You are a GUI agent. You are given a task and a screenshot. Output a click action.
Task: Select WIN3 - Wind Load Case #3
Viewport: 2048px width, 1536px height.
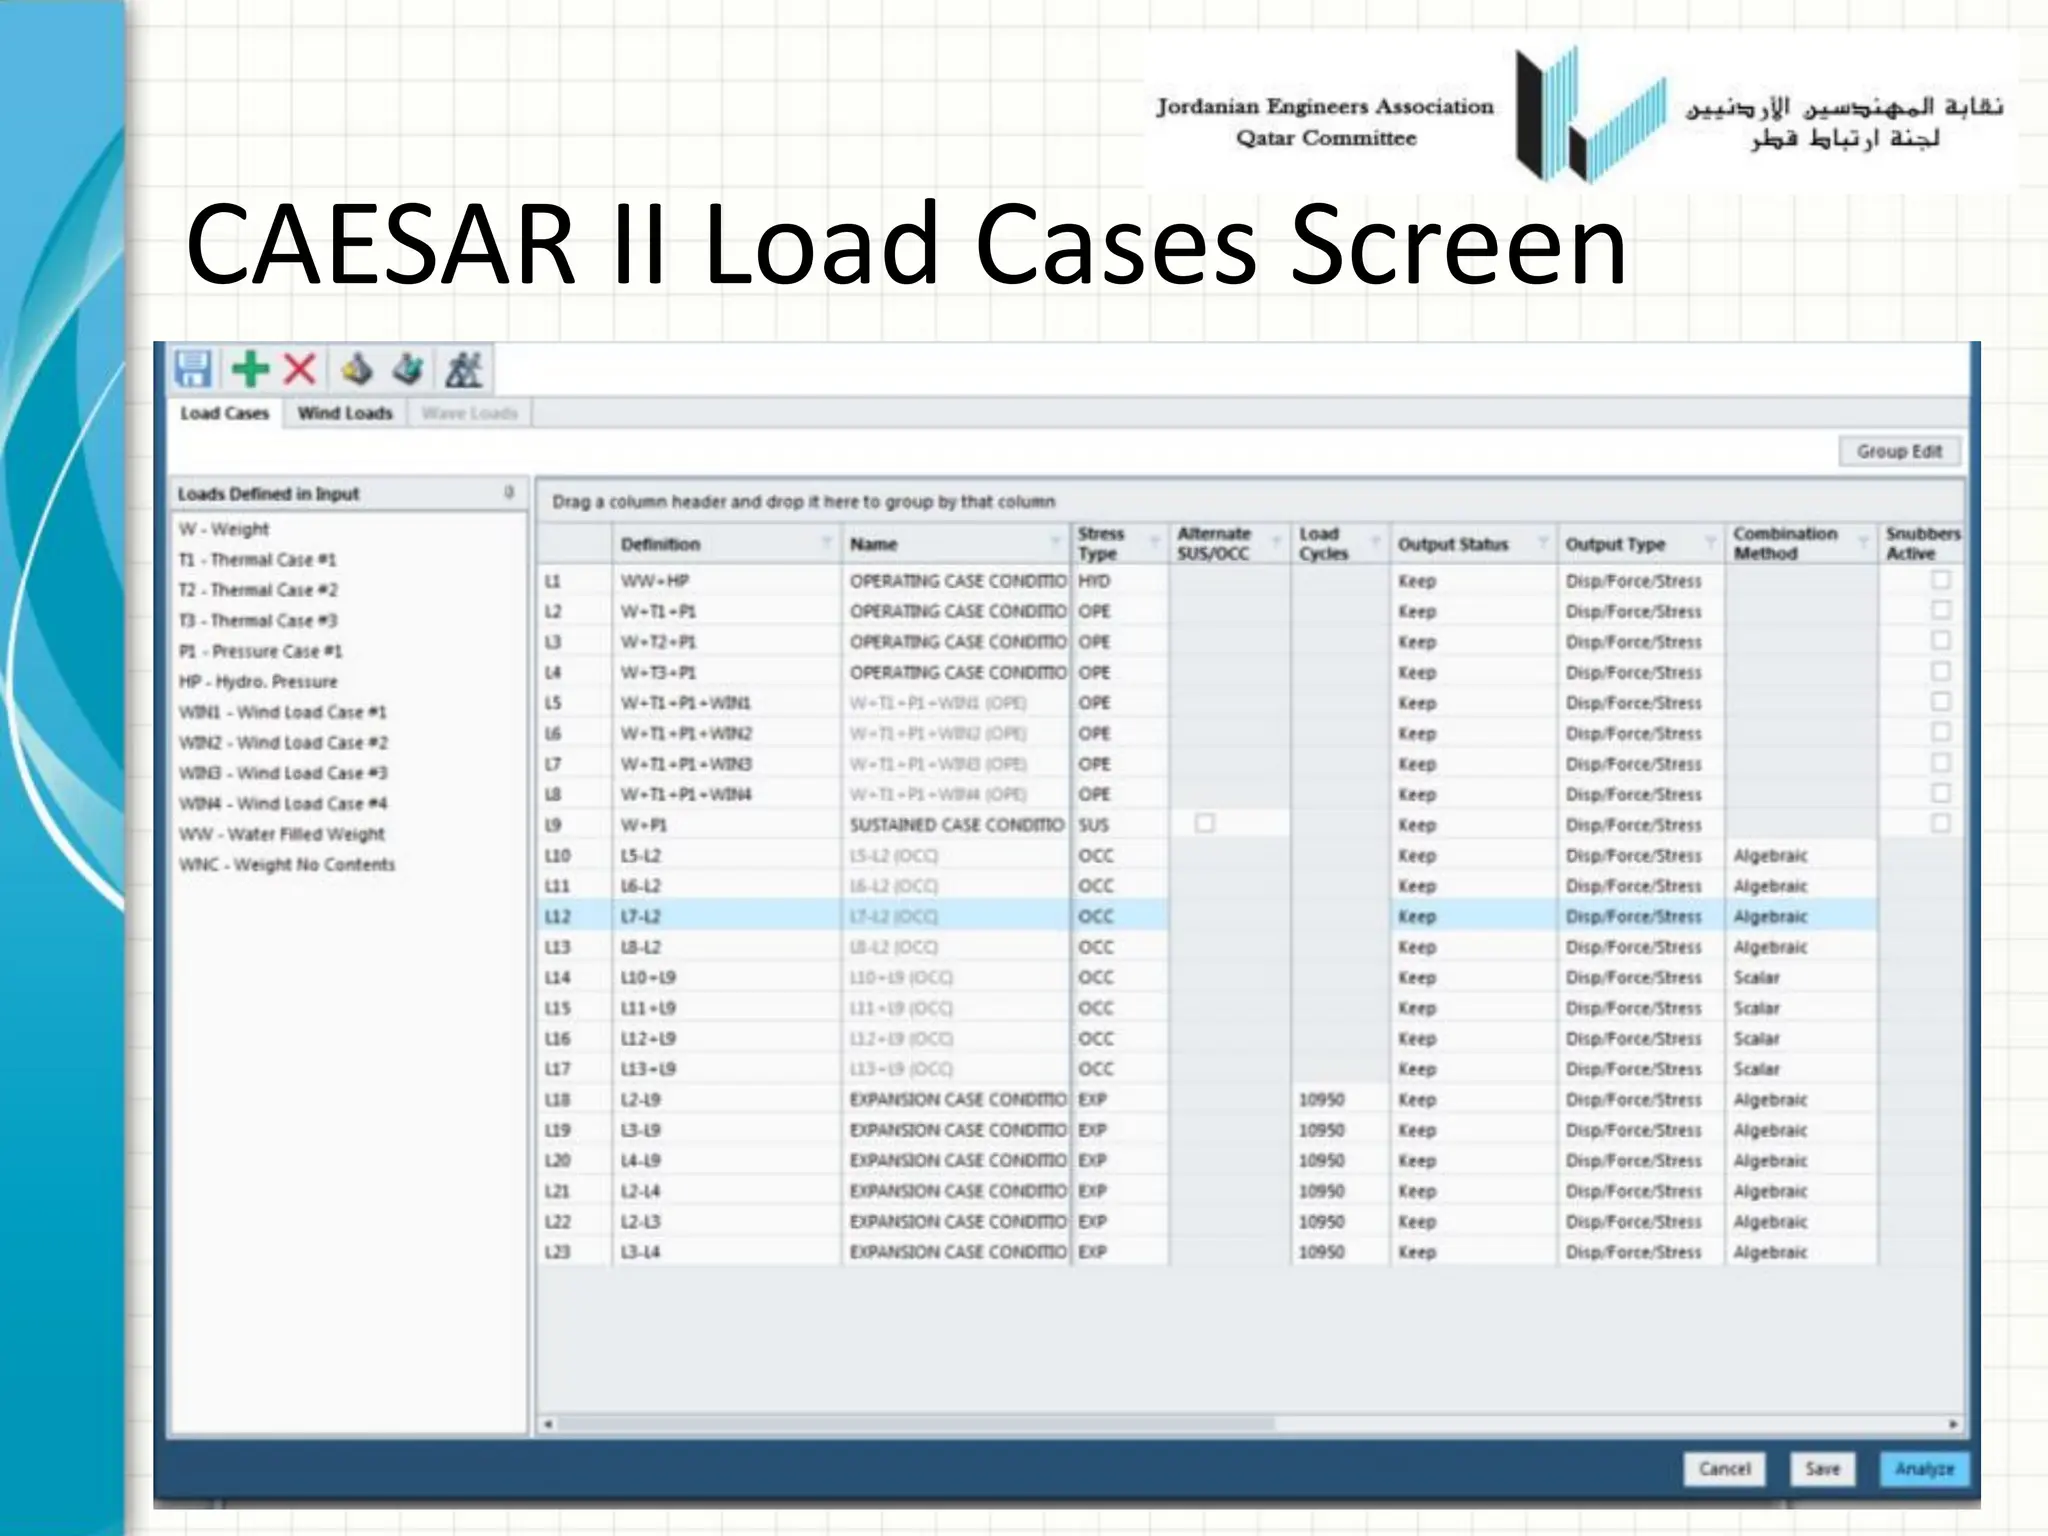point(283,773)
